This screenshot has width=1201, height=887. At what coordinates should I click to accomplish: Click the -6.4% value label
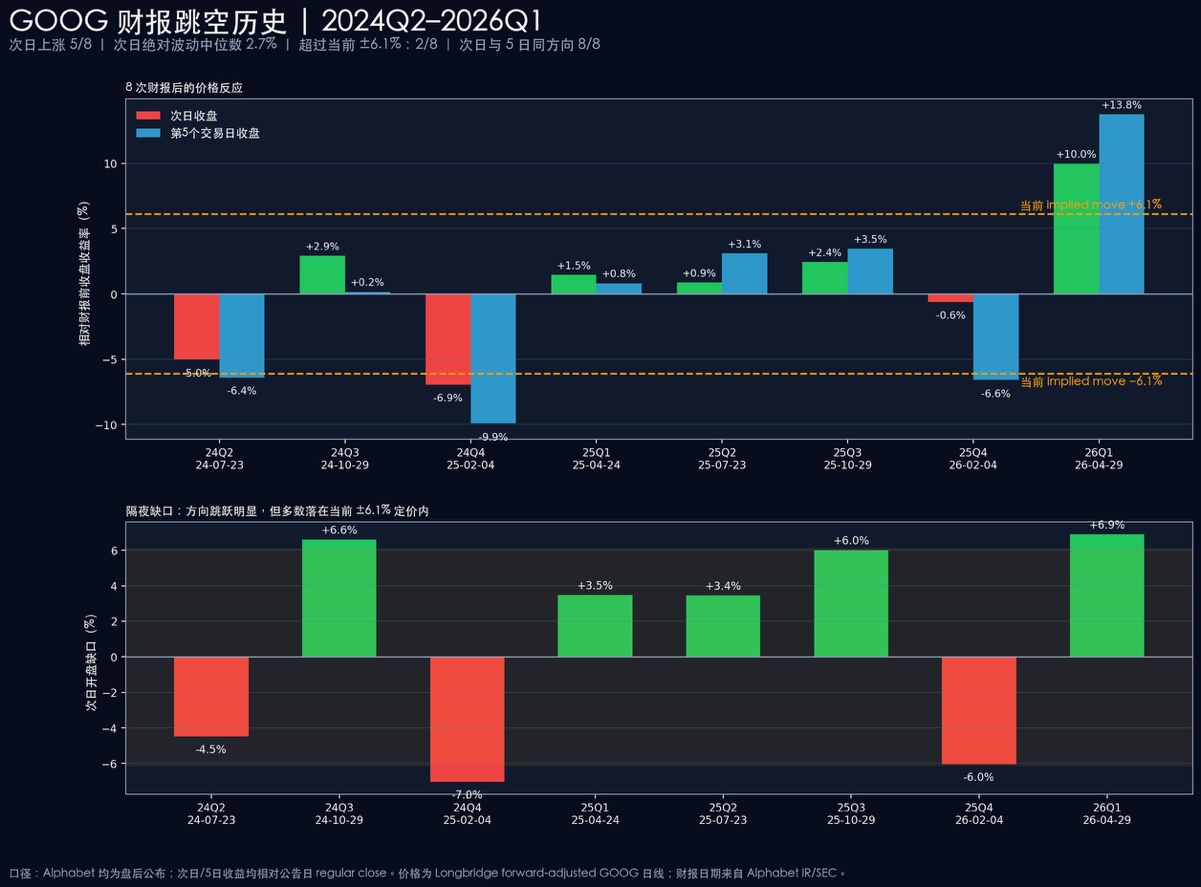241,391
